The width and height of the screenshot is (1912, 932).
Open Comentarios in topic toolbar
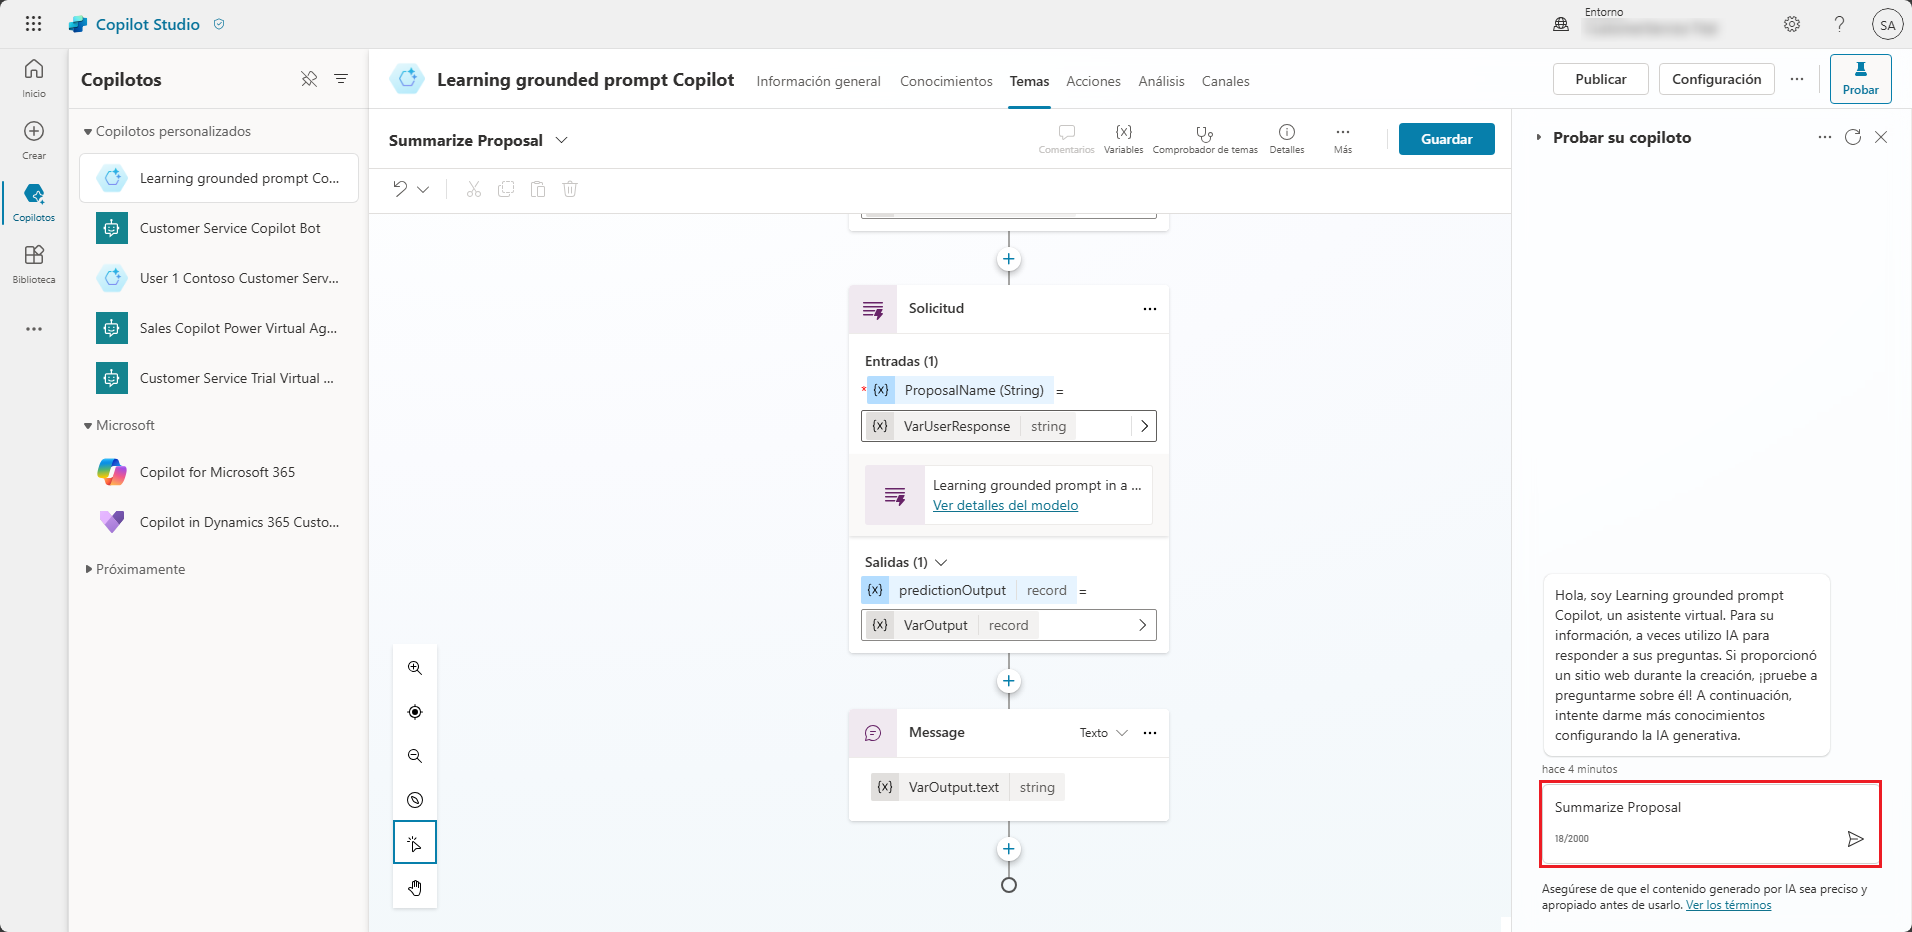click(x=1066, y=139)
